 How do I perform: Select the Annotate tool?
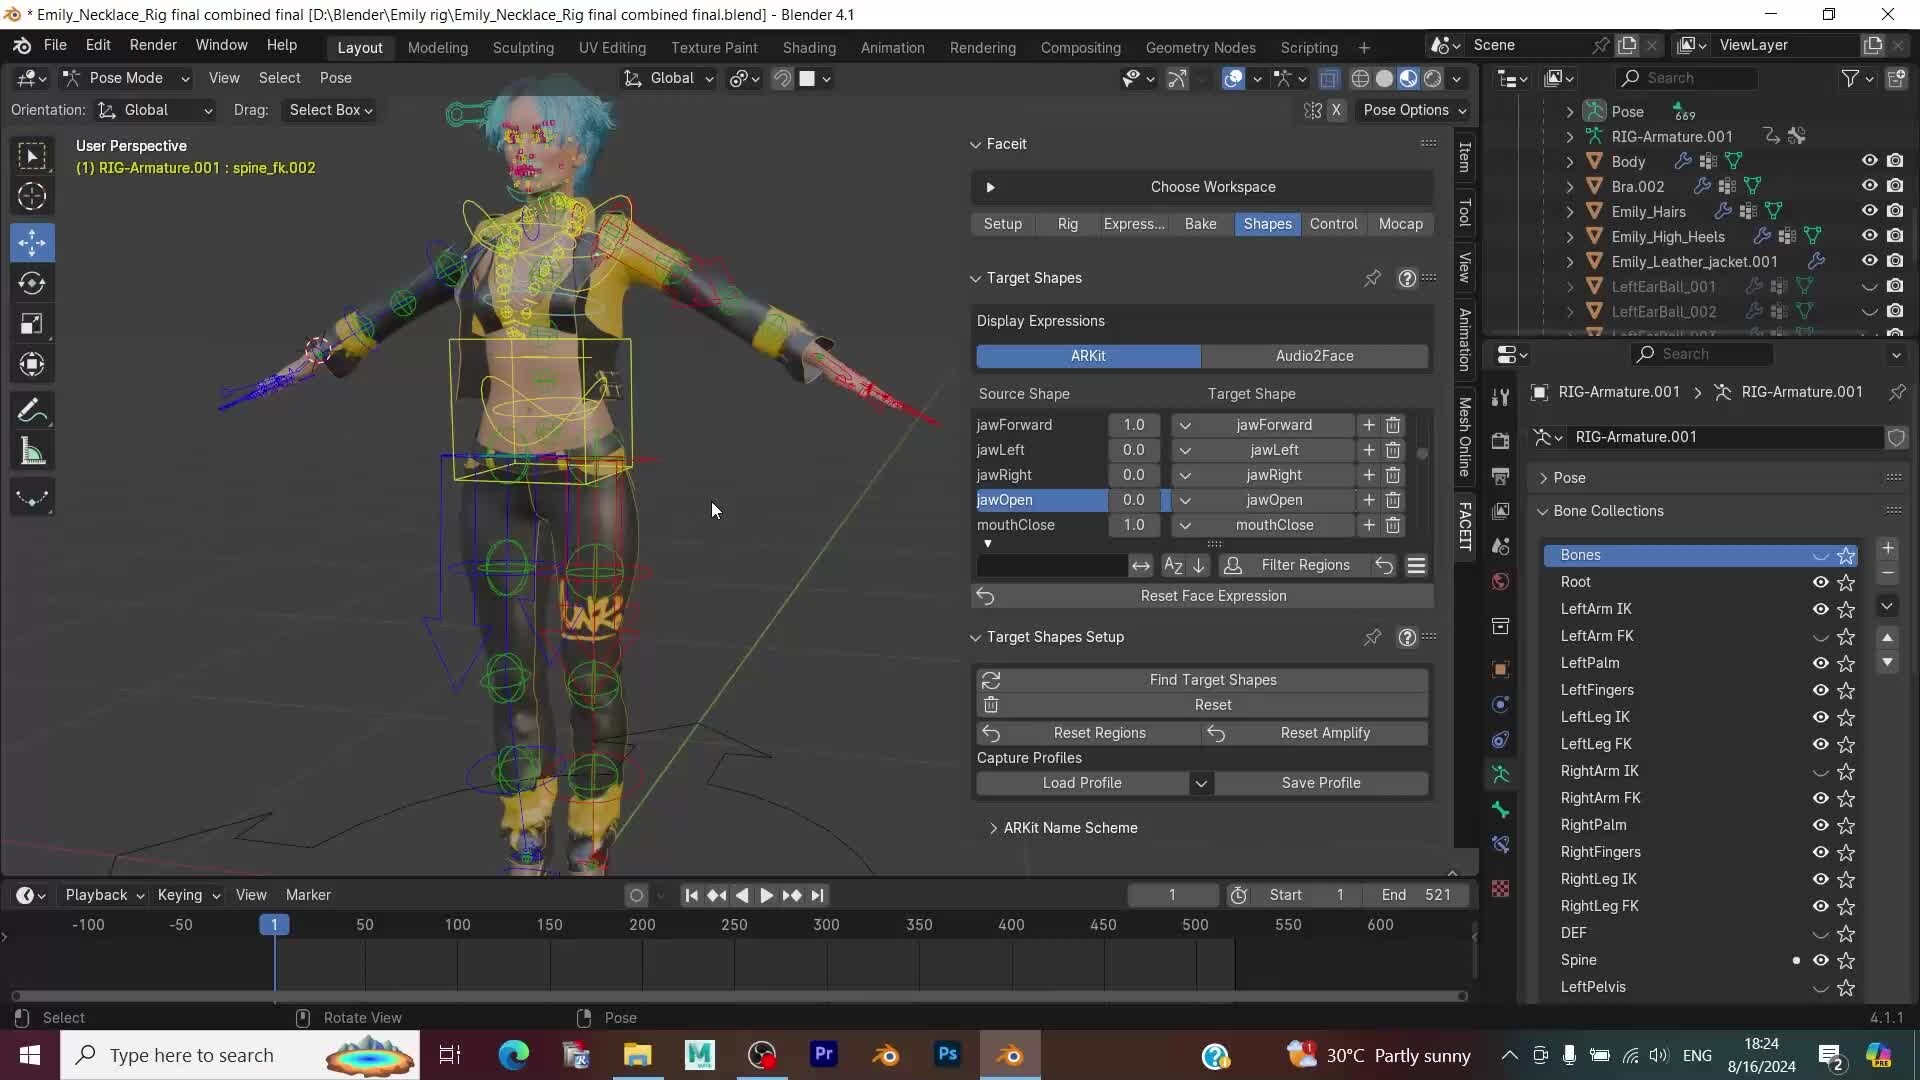point(31,410)
